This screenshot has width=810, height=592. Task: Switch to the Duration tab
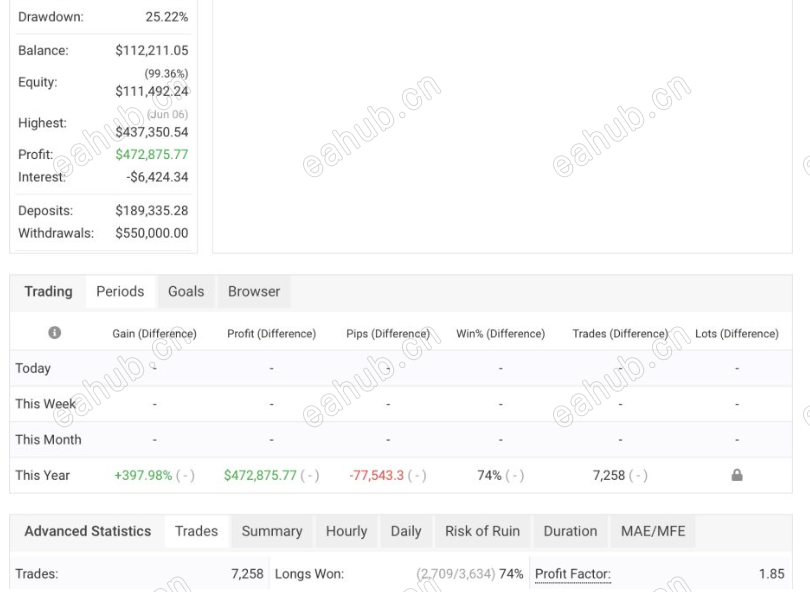coord(570,531)
